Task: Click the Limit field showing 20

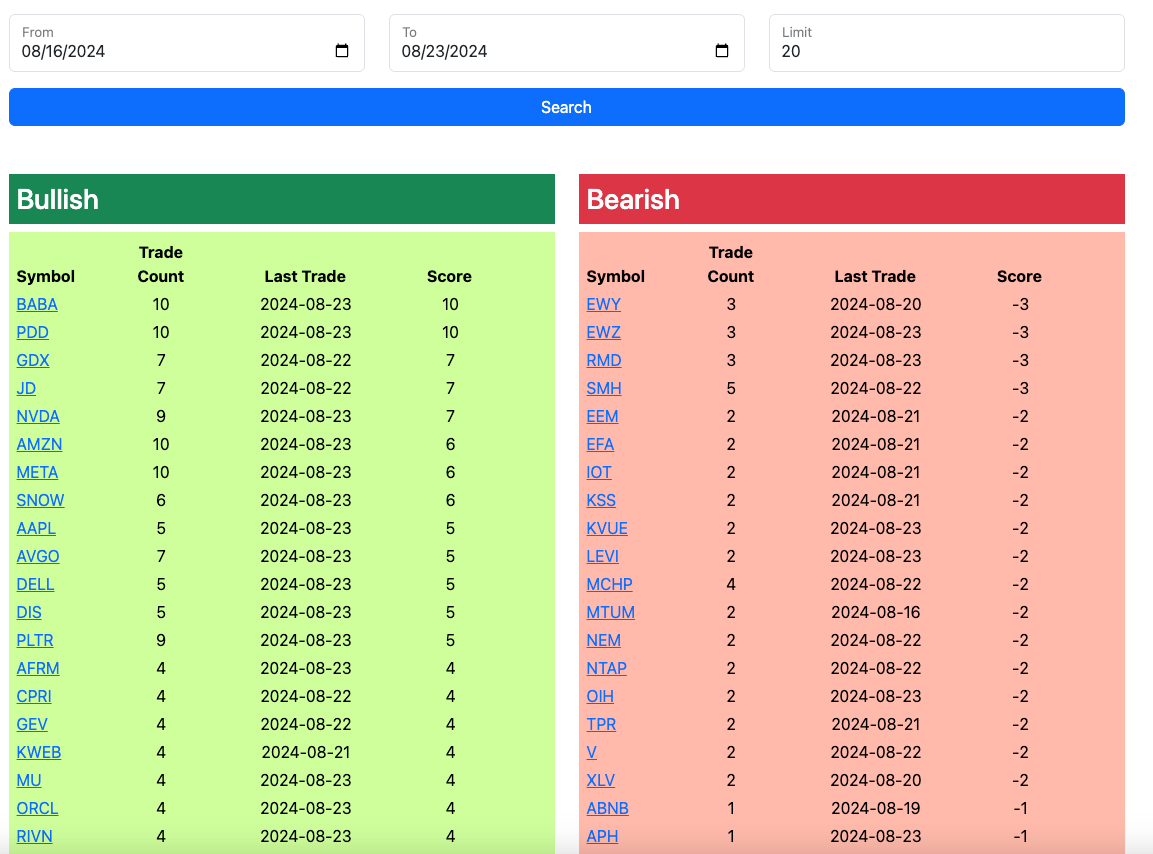Action: coord(946,43)
